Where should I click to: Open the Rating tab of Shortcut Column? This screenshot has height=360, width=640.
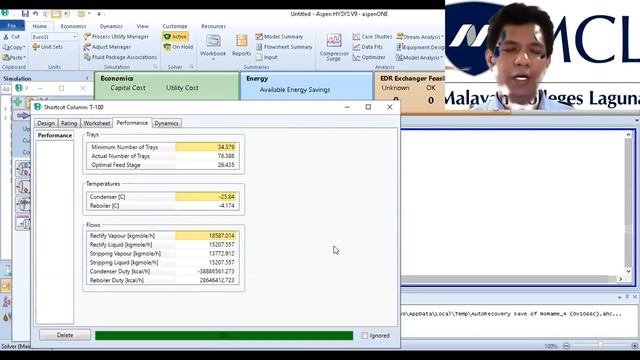(69, 123)
